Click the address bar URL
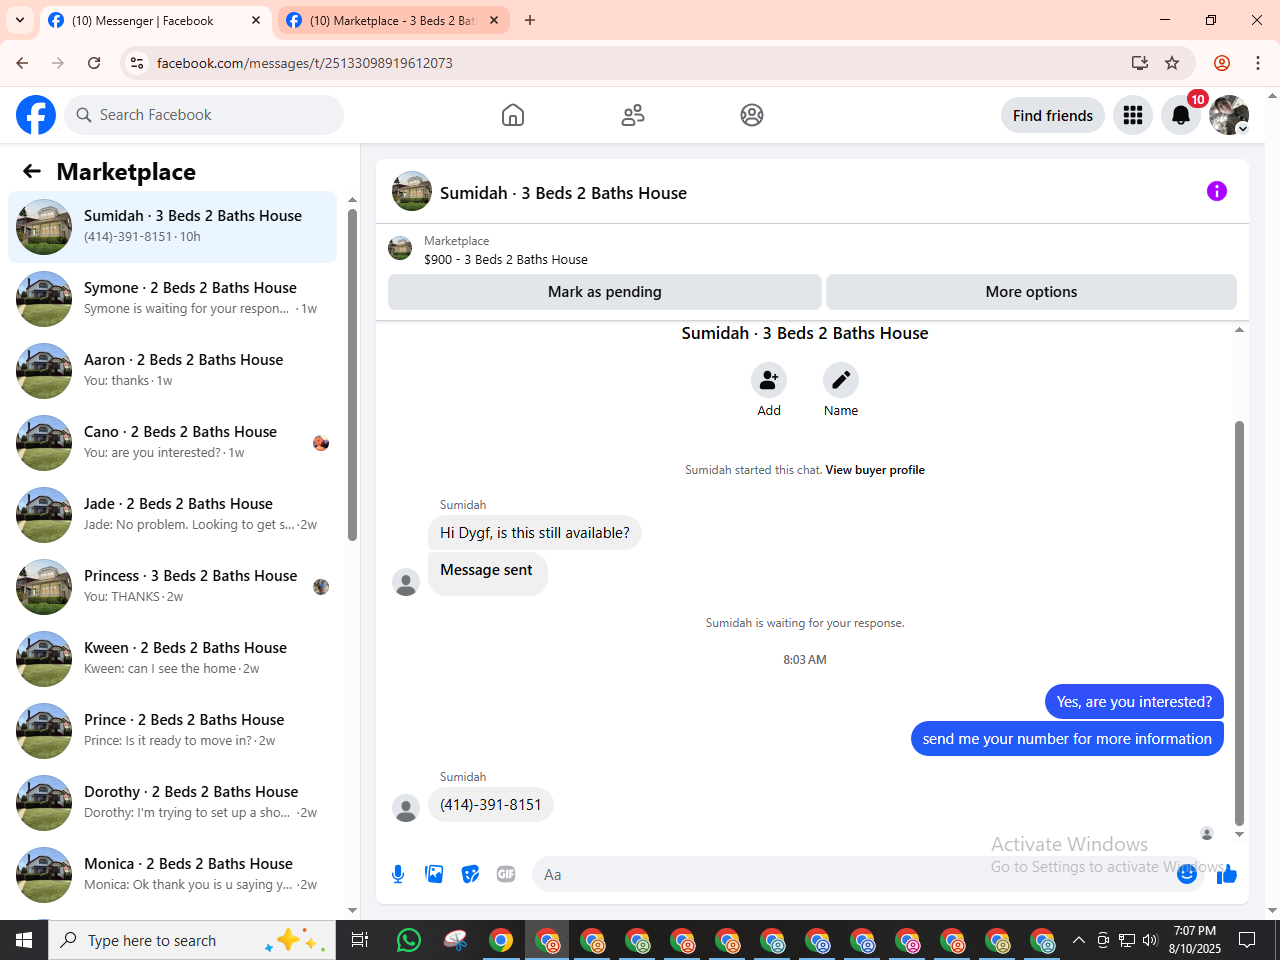1280x960 pixels. (x=305, y=63)
